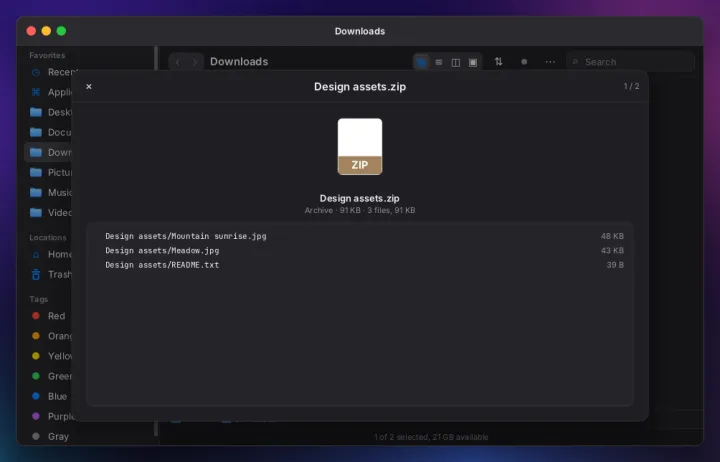Close the Downloads window with red button
The width and height of the screenshot is (720, 462).
point(31,31)
